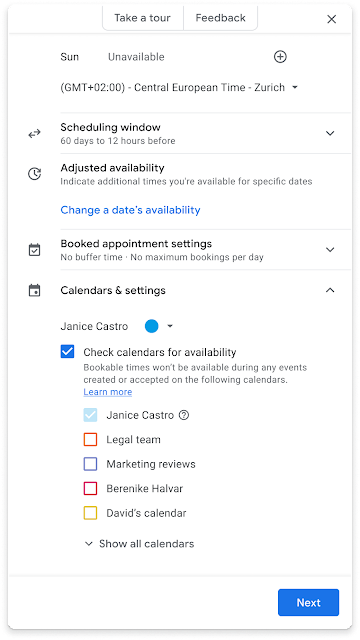
Task: Check the Berenike Halvar calendar box
Action: (x=90, y=489)
